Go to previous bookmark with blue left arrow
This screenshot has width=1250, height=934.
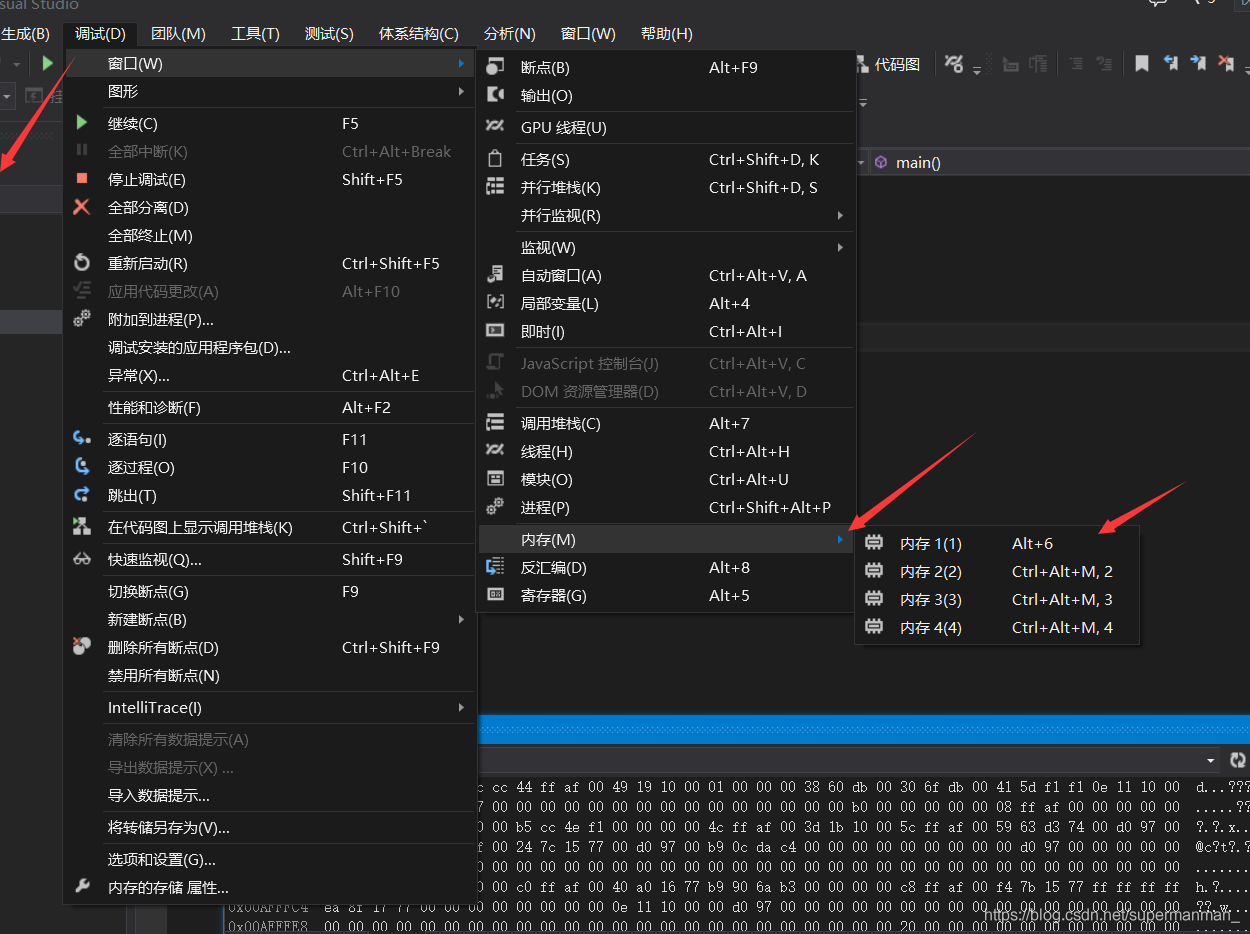click(x=1170, y=64)
